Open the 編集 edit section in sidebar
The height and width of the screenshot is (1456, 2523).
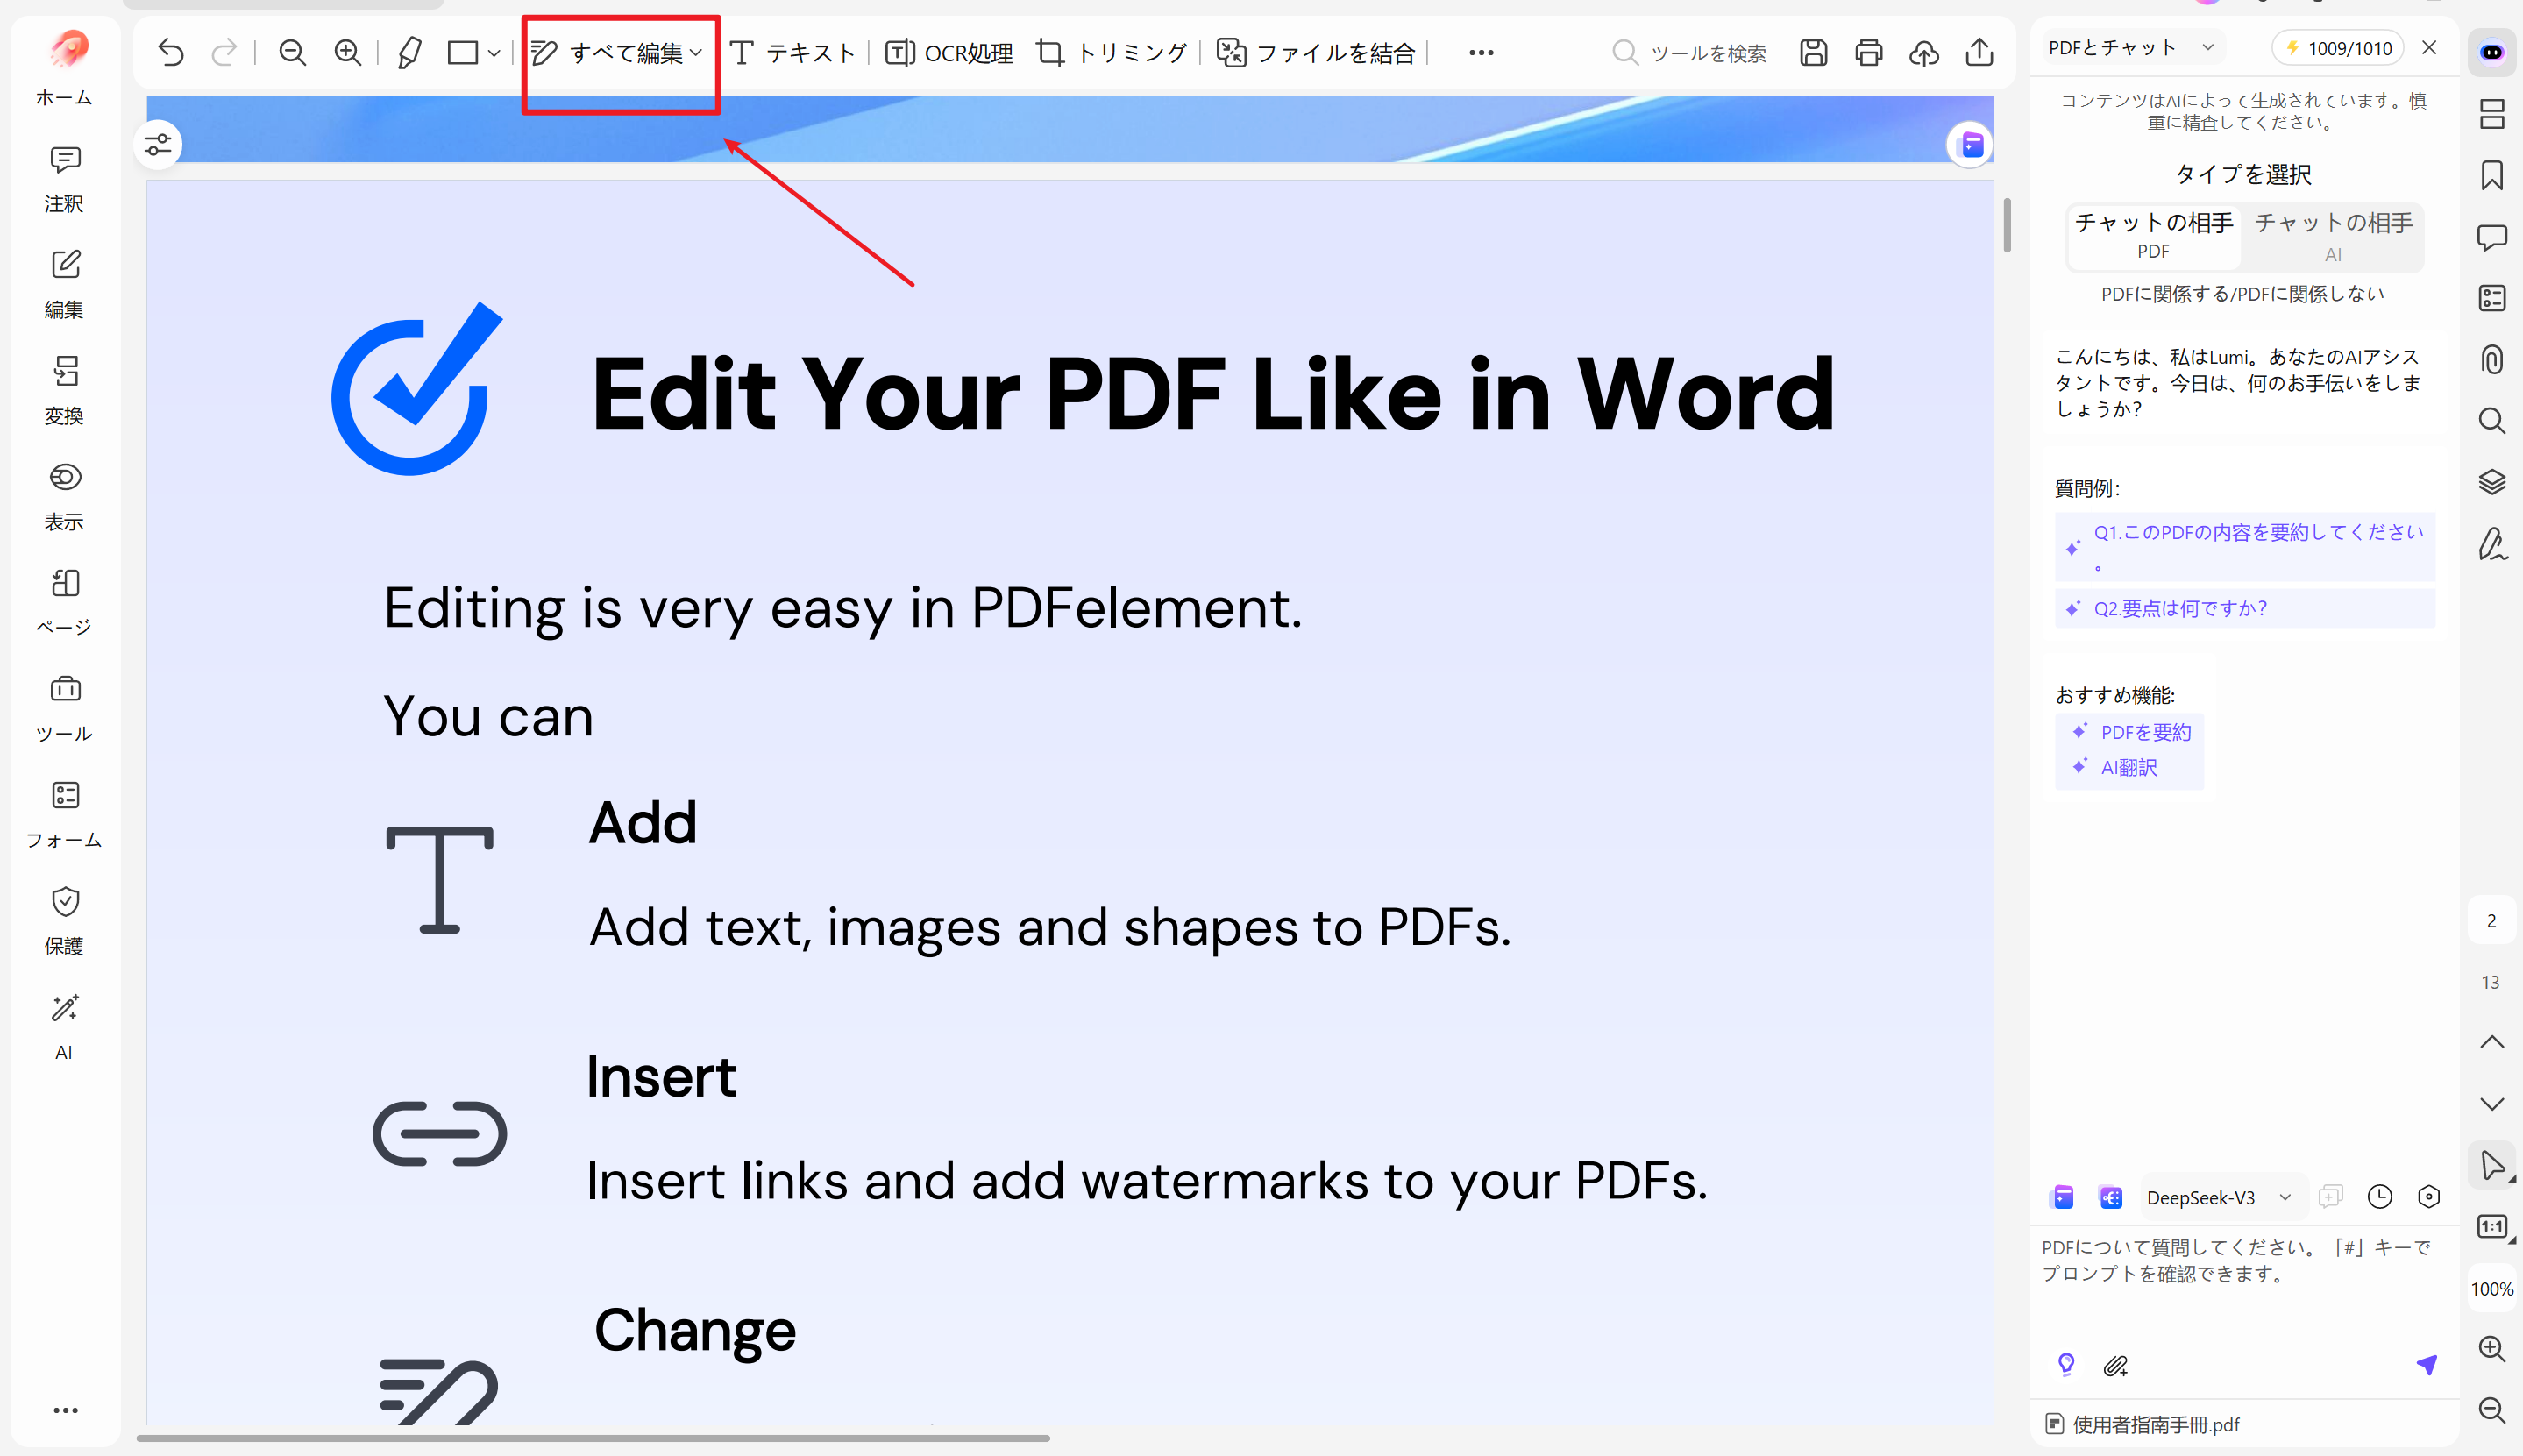[x=65, y=285]
